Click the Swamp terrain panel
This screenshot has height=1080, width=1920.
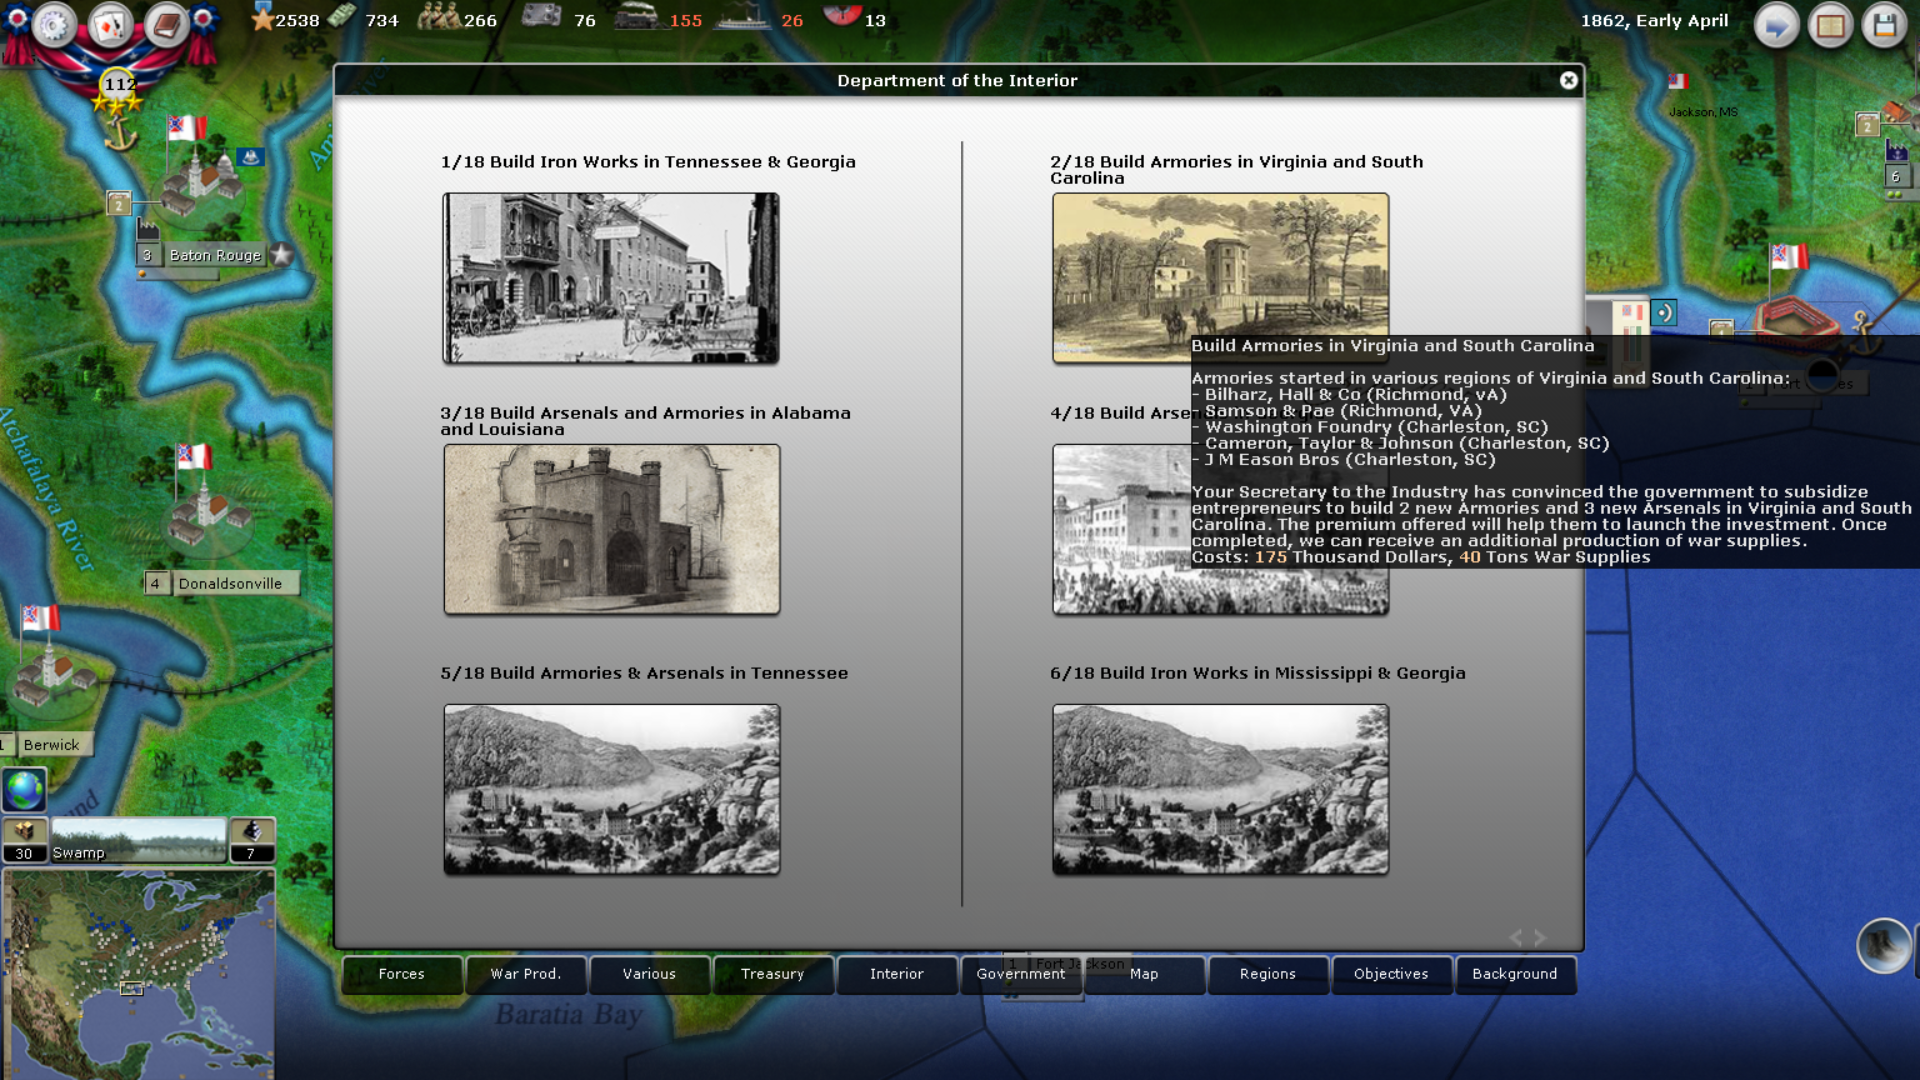(138, 840)
